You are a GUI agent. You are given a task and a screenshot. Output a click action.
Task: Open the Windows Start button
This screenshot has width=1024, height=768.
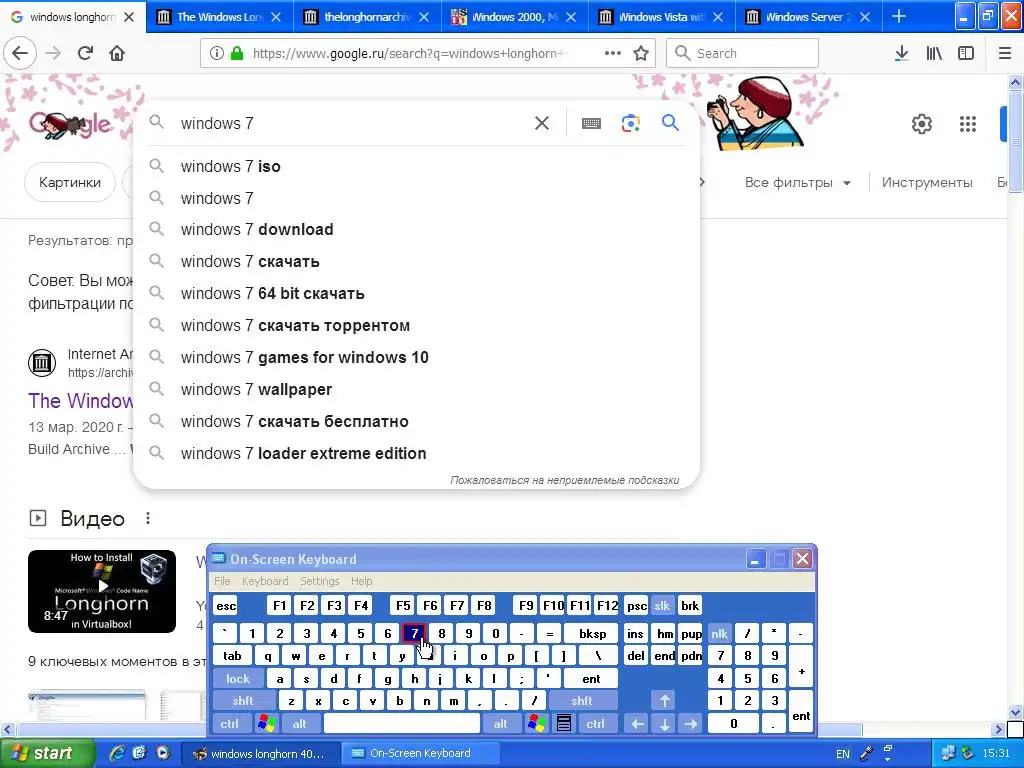tap(47, 754)
